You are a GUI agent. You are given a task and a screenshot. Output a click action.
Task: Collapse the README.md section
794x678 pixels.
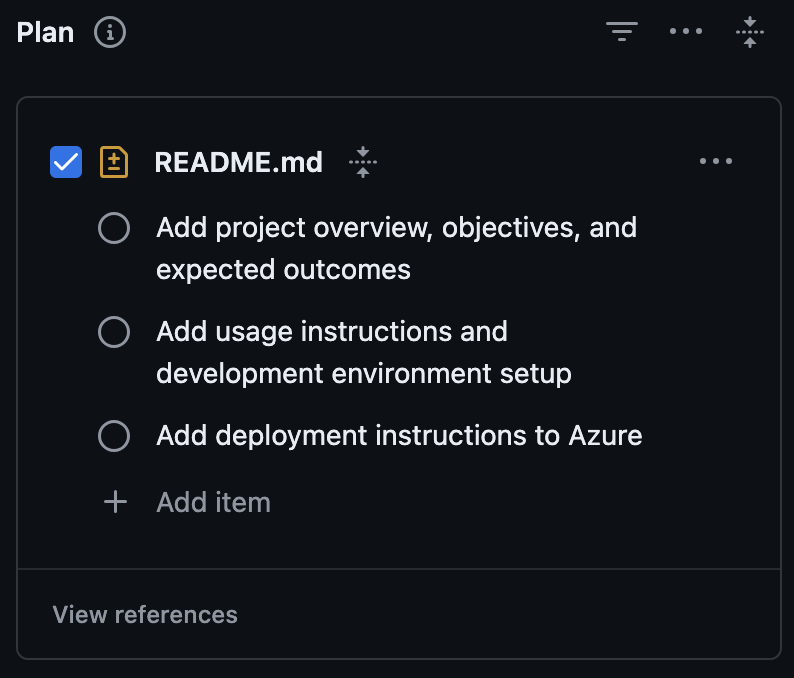[x=363, y=162]
